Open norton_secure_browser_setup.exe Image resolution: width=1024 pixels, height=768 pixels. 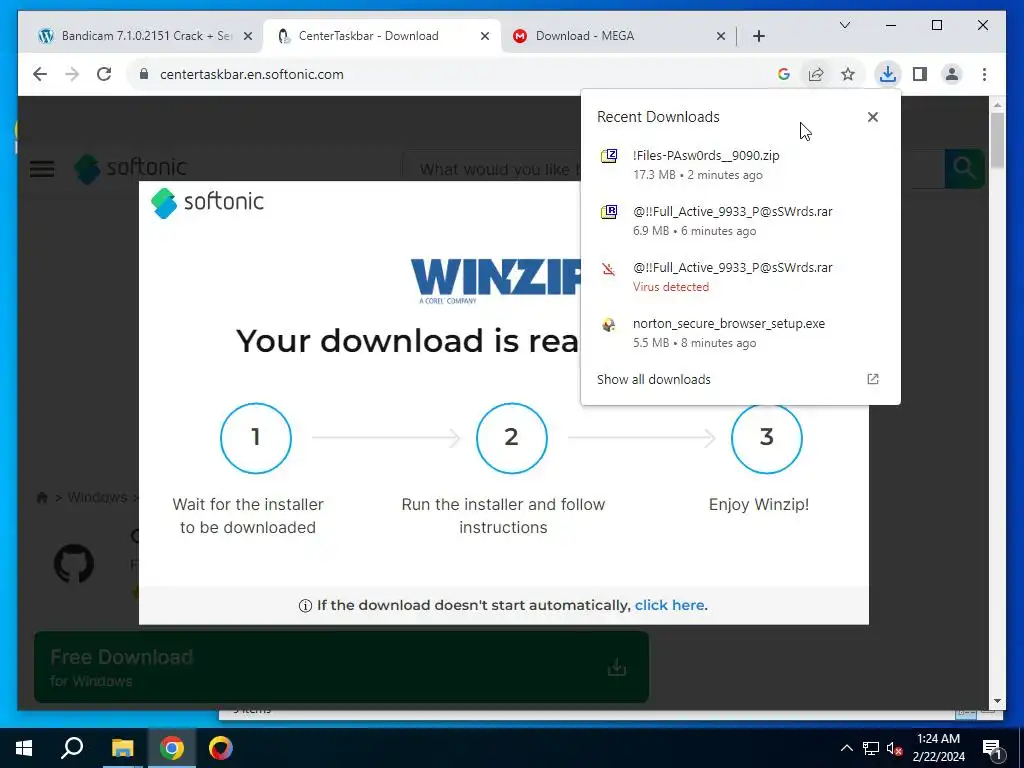click(x=740, y=333)
